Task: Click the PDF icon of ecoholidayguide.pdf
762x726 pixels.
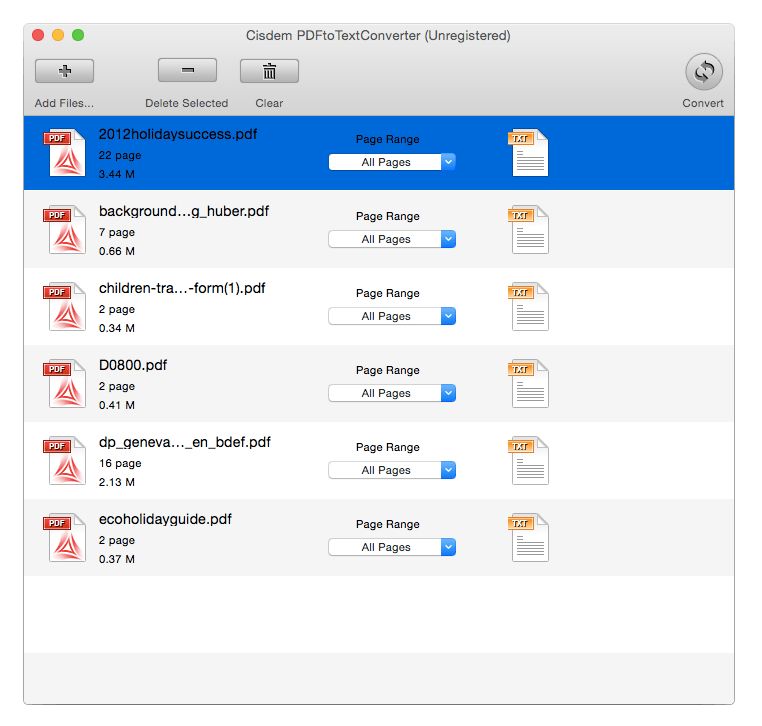Action: click(x=65, y=538)
